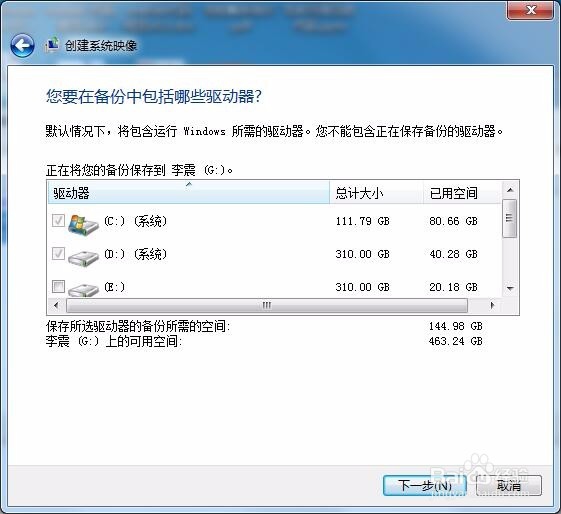Click the horizontal scrollbar thumb in drive list
The height and width of the screenshot is (514, 561).
pyautogui.click(x=267, y=305)
